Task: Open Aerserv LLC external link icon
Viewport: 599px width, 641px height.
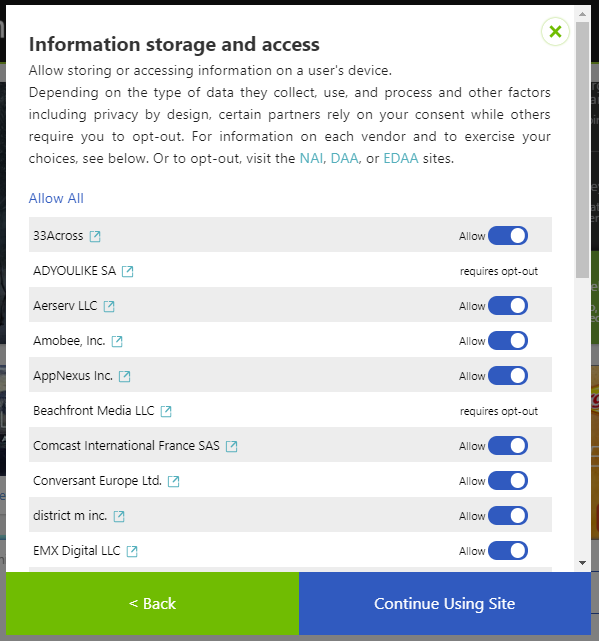Action: click(x=109, y=306)
